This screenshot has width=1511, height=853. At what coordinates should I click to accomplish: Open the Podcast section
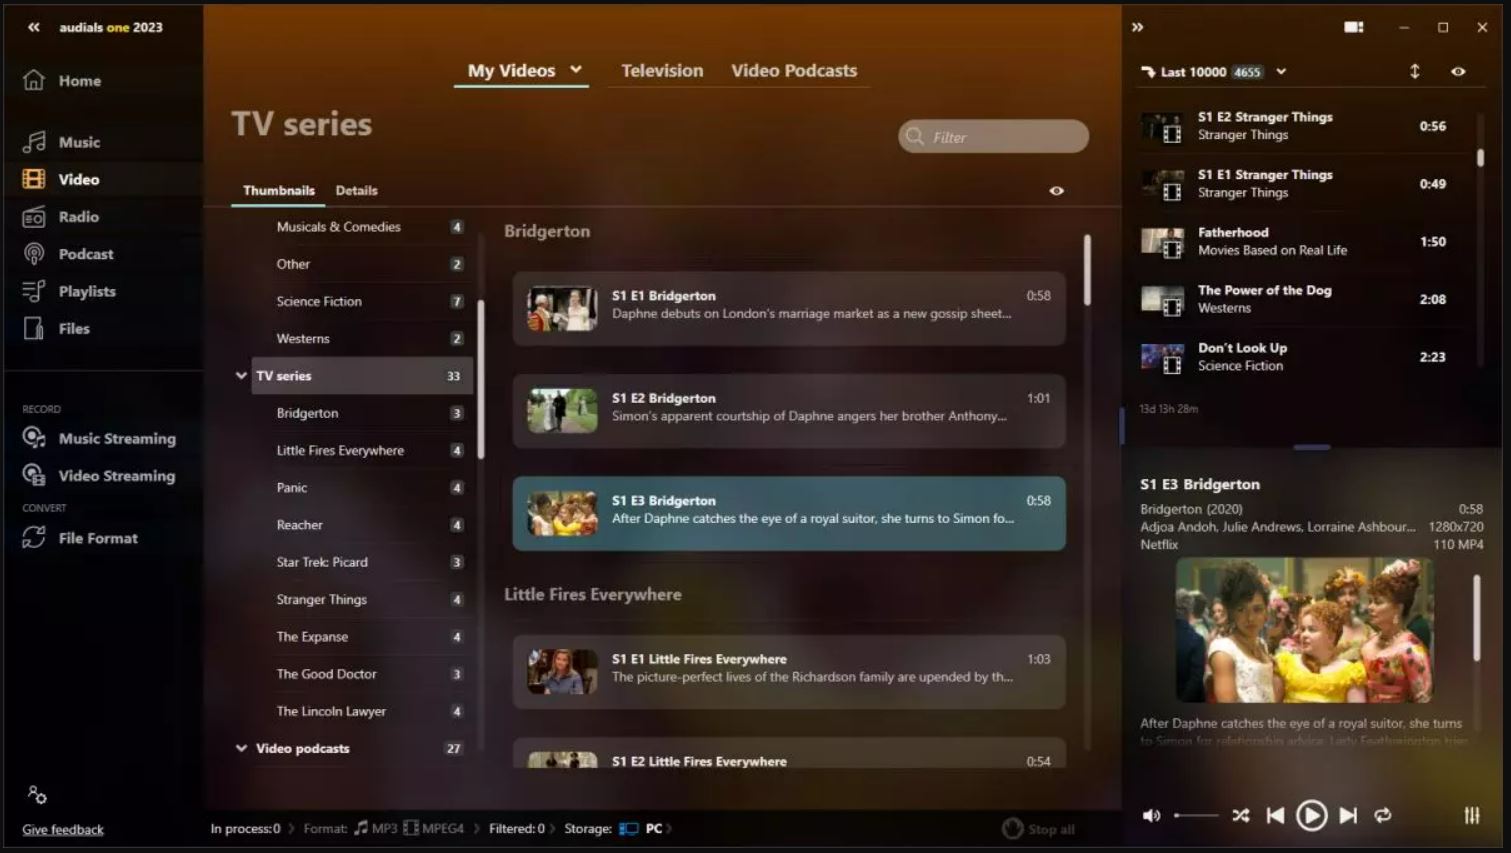pyautogui.click(x=68, y=254)
